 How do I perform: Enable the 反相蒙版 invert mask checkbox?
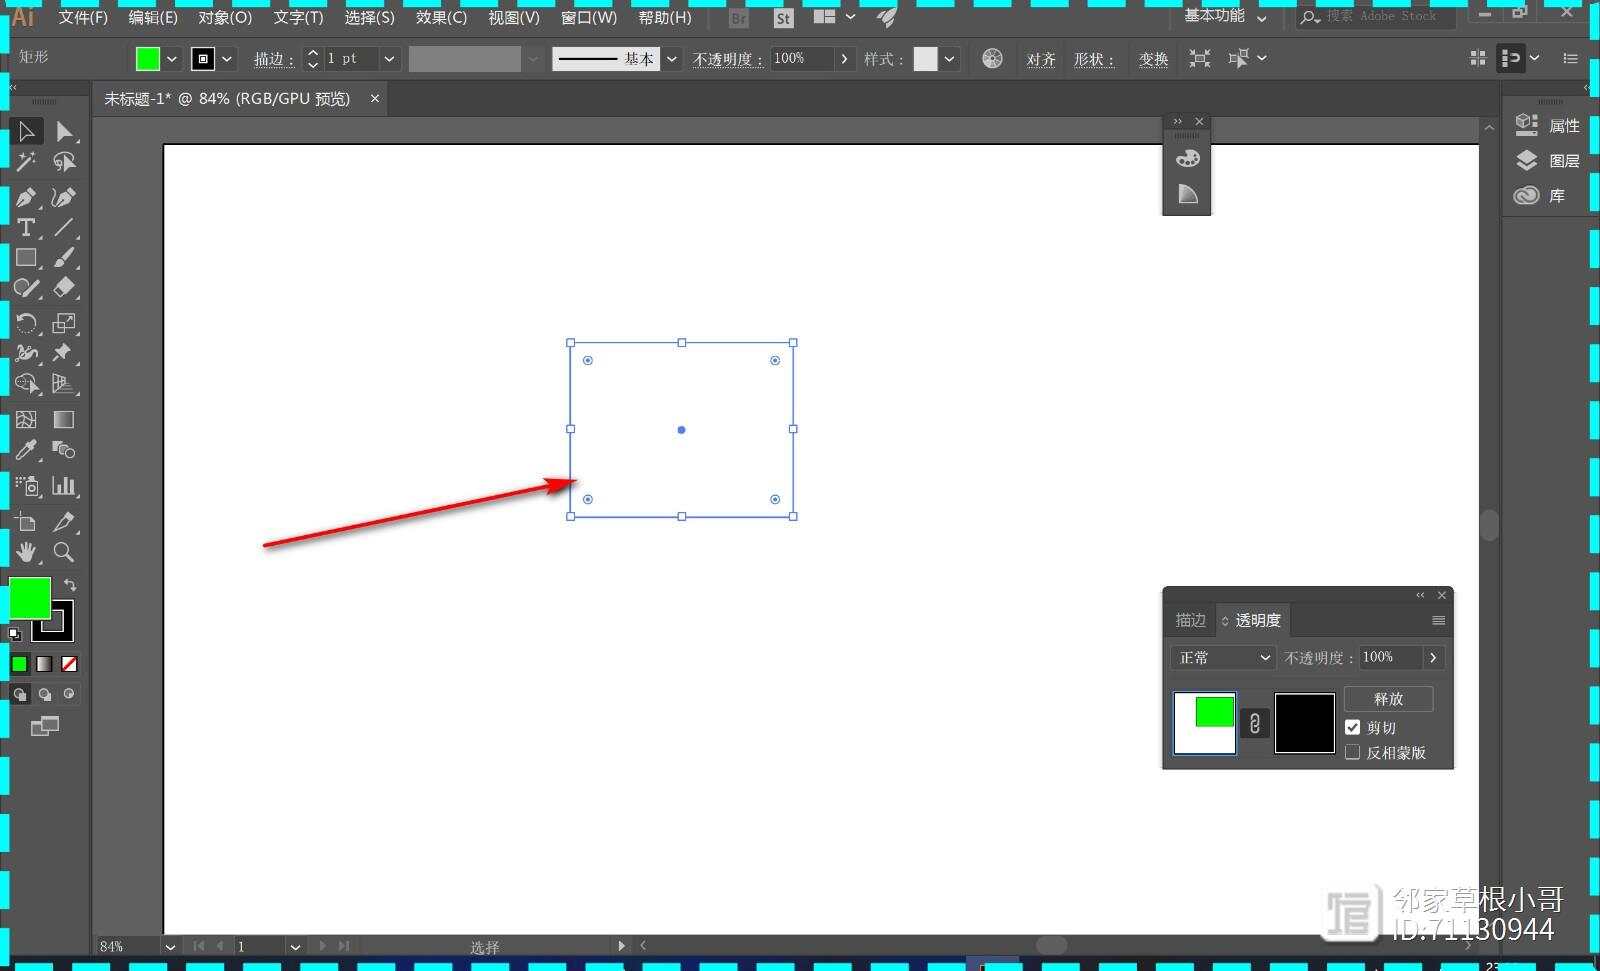click(x=1353, y=752)
